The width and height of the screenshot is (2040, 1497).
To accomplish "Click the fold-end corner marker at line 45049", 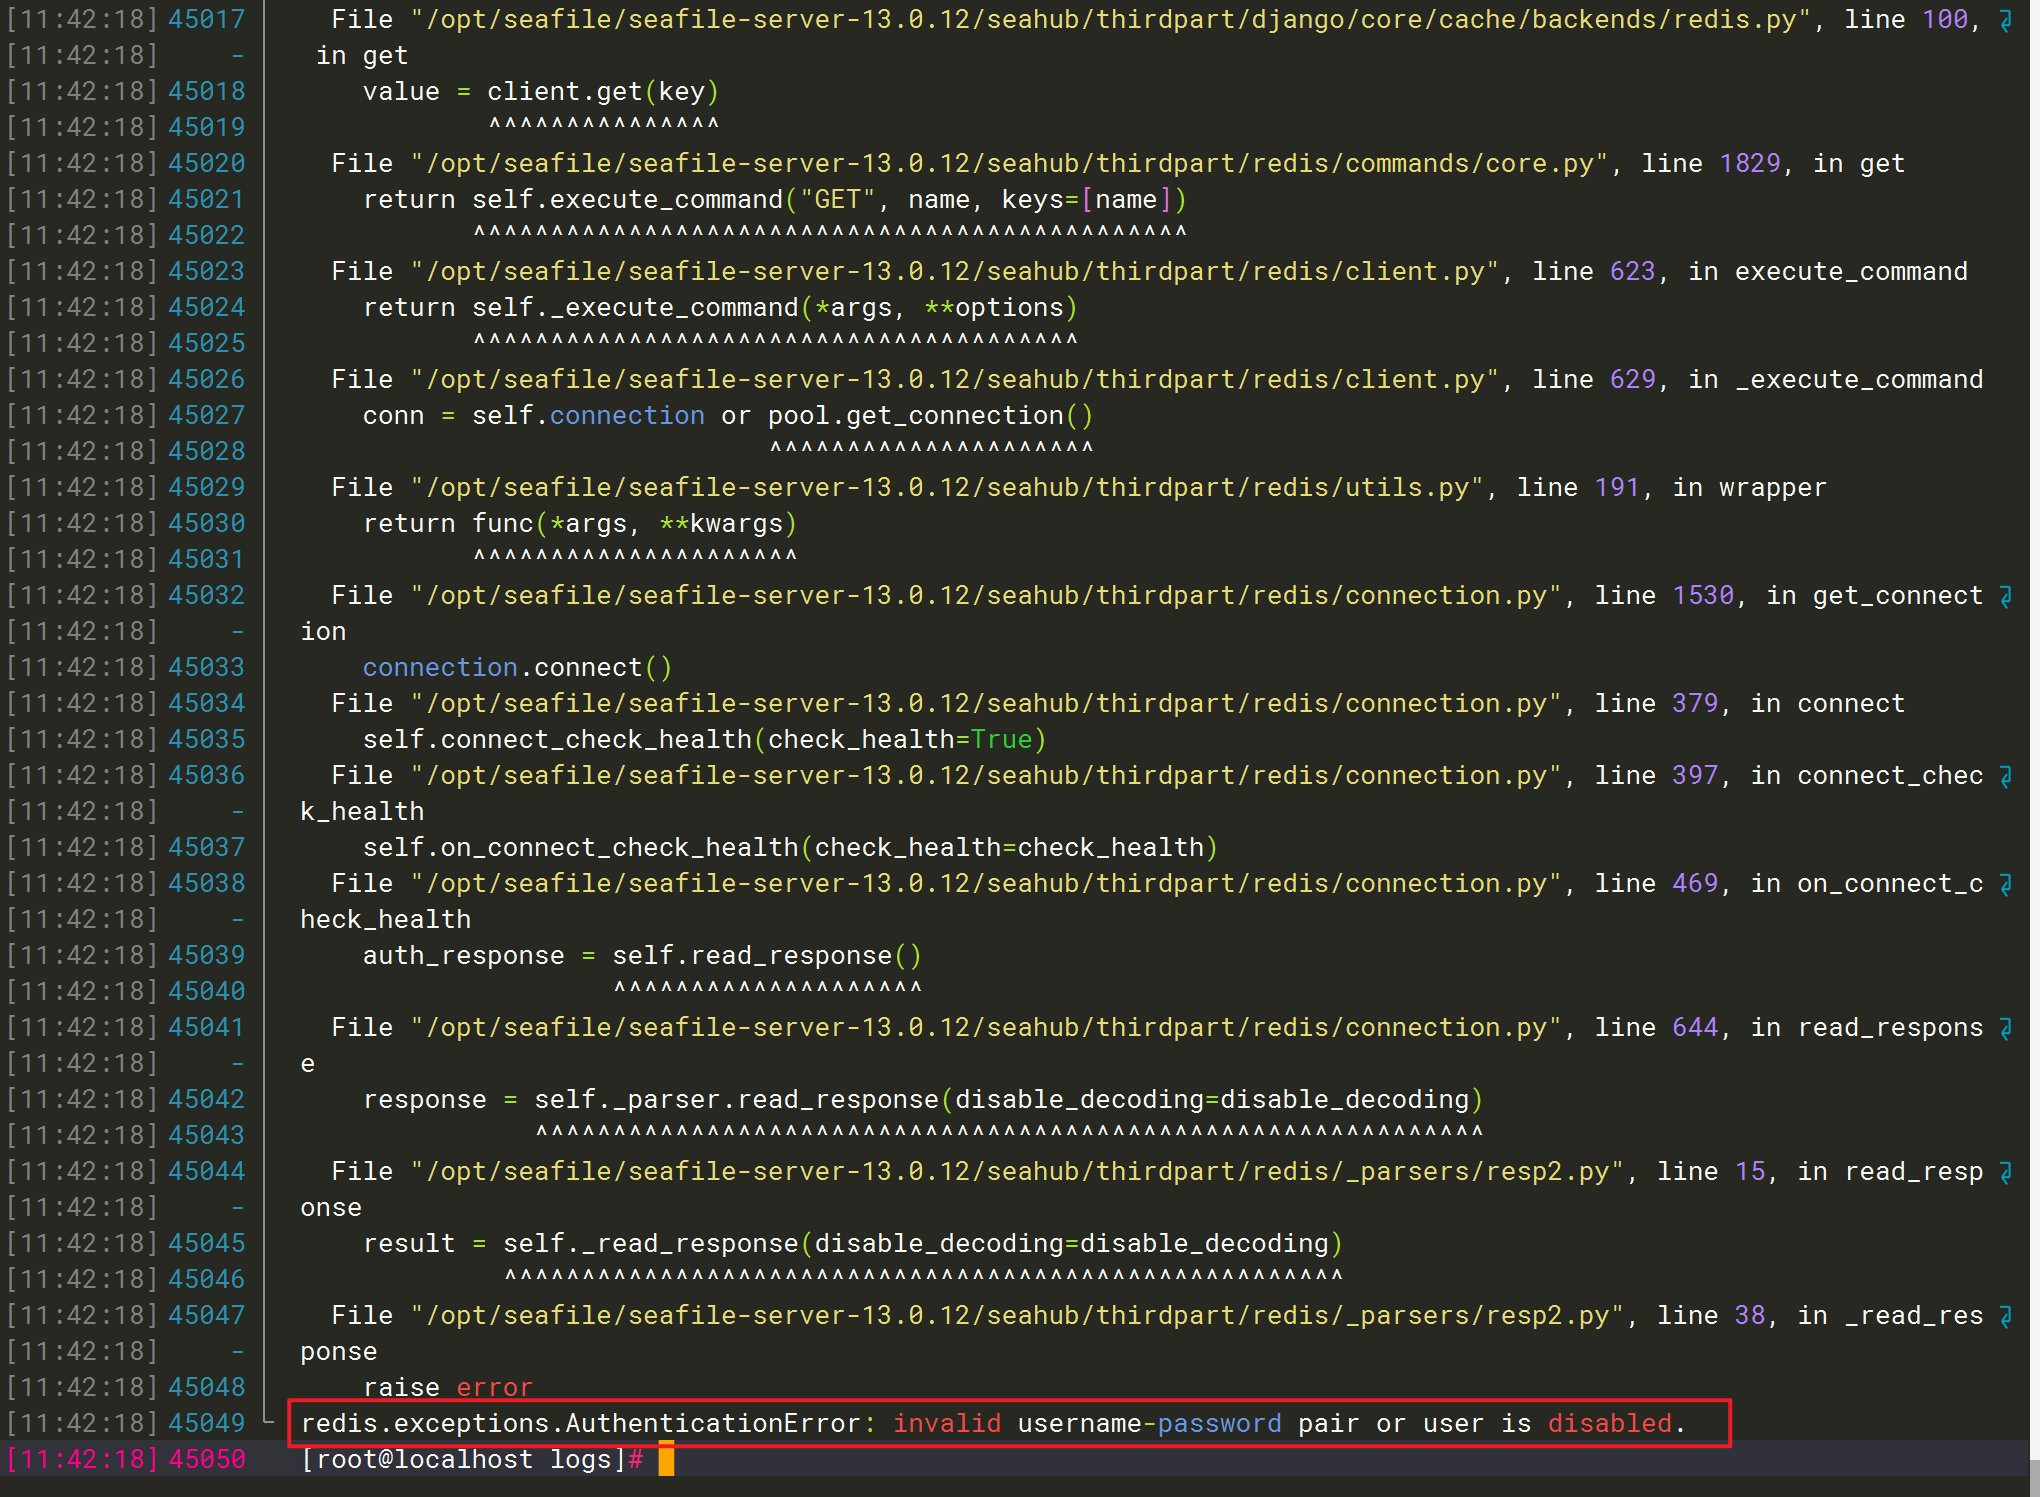I will click(268, 1420).
